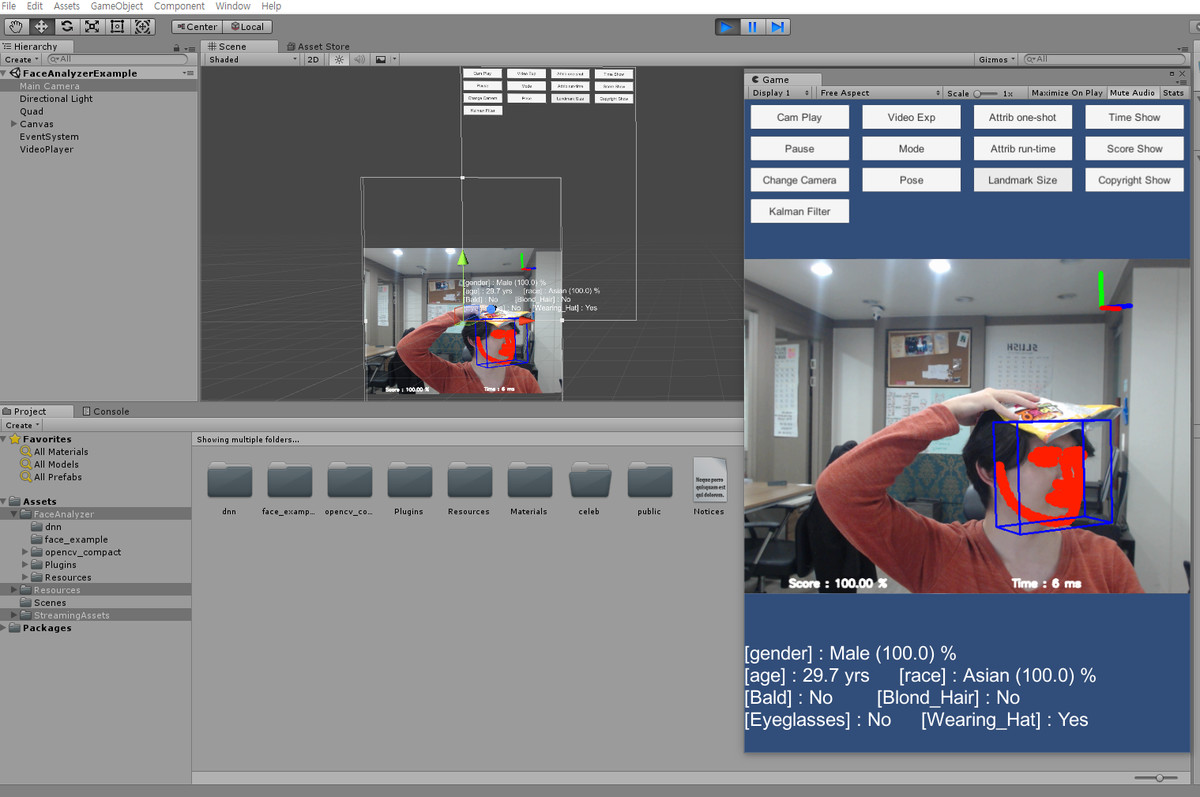This screenshot has height=797, width=1200.
Task: Click the Hierarchy panel lock icon
Action: tap(177, 47)
